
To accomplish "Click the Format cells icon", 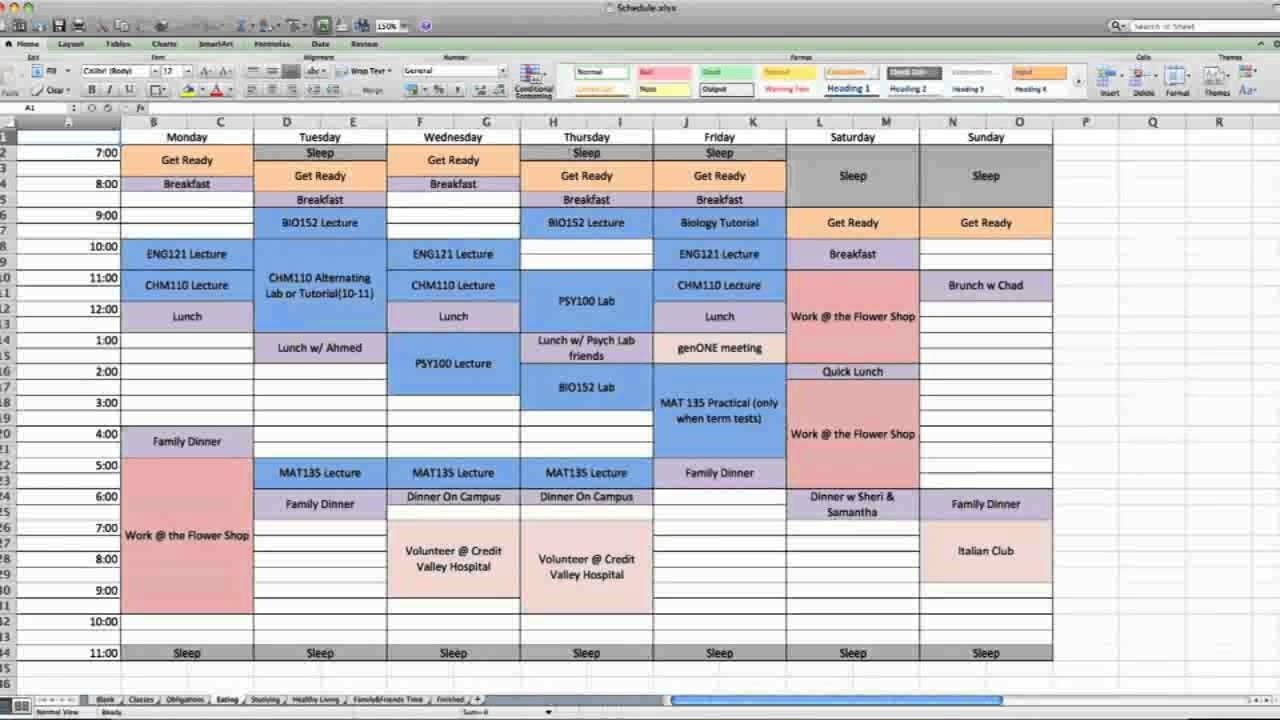I will [1177, 81].
